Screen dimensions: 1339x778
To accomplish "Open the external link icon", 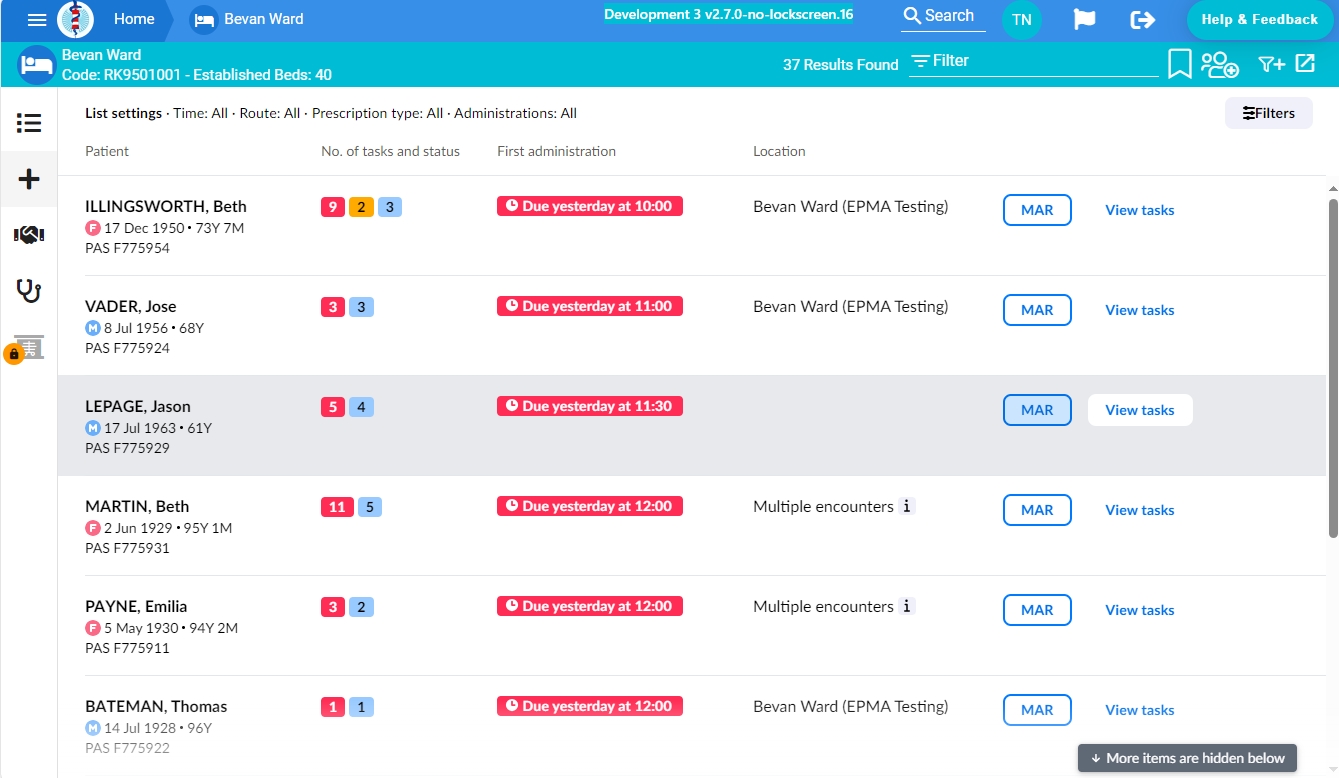I will tap(1305, 63).
